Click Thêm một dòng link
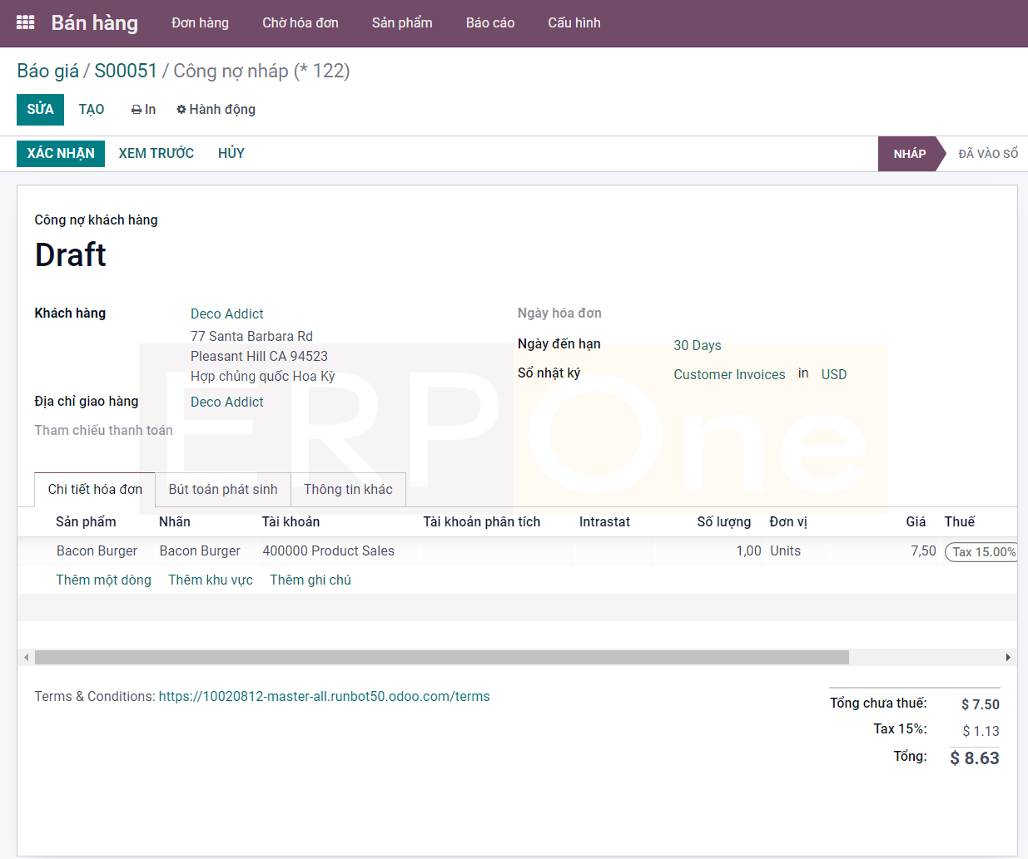Viewport: 1028px width, 859px height. pyautogui.click(x=104, y=580)
